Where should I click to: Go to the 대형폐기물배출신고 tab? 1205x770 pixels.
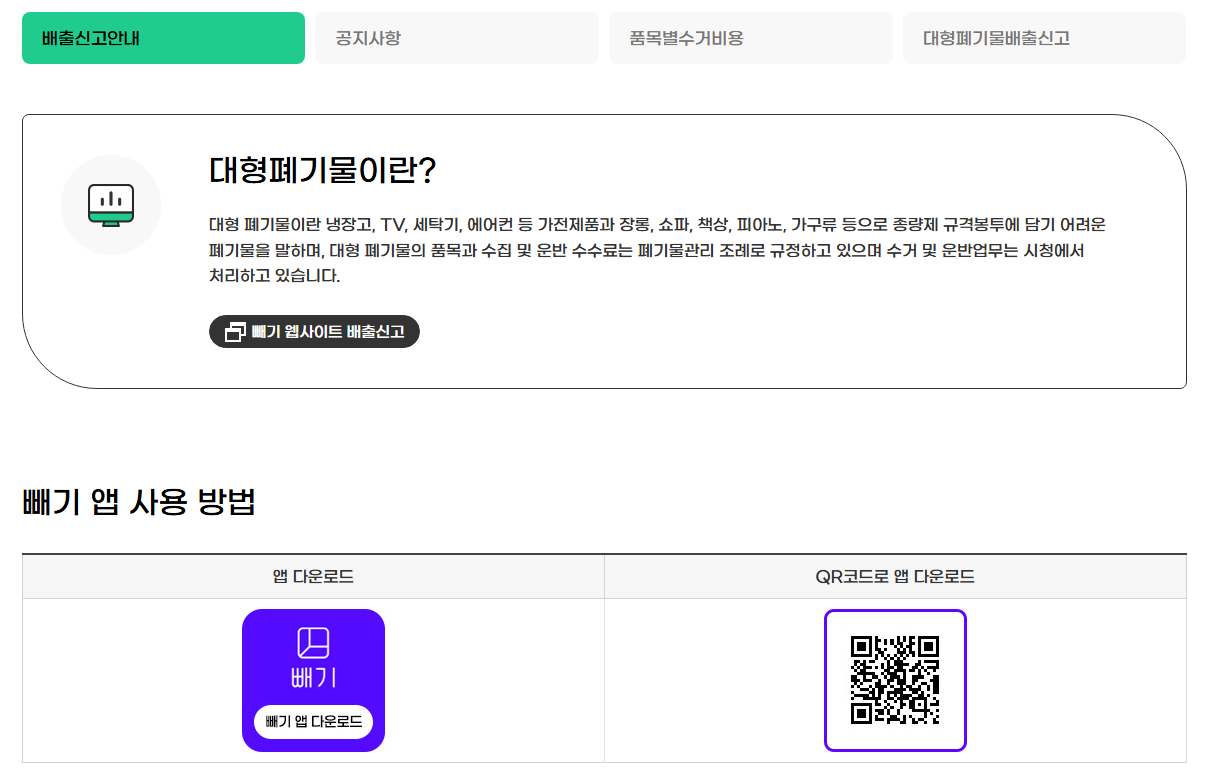click(1044, 38)
